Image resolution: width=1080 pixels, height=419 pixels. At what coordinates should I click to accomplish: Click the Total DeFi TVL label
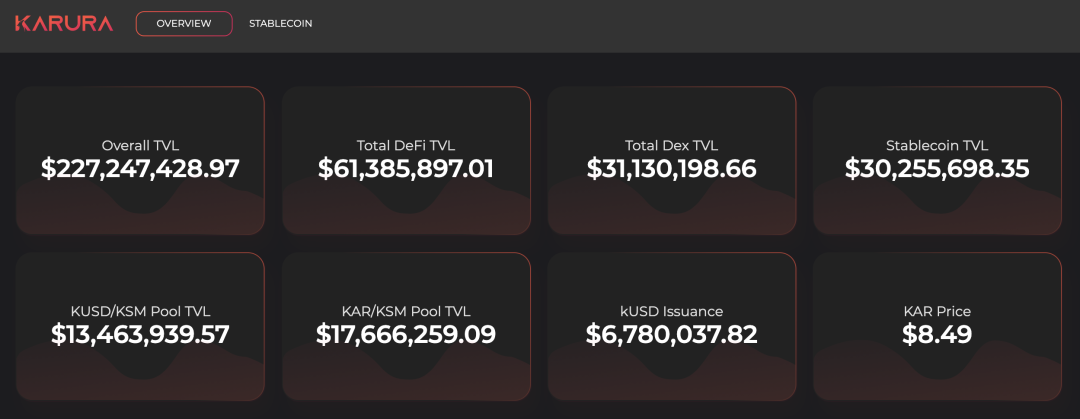(406, 145)
